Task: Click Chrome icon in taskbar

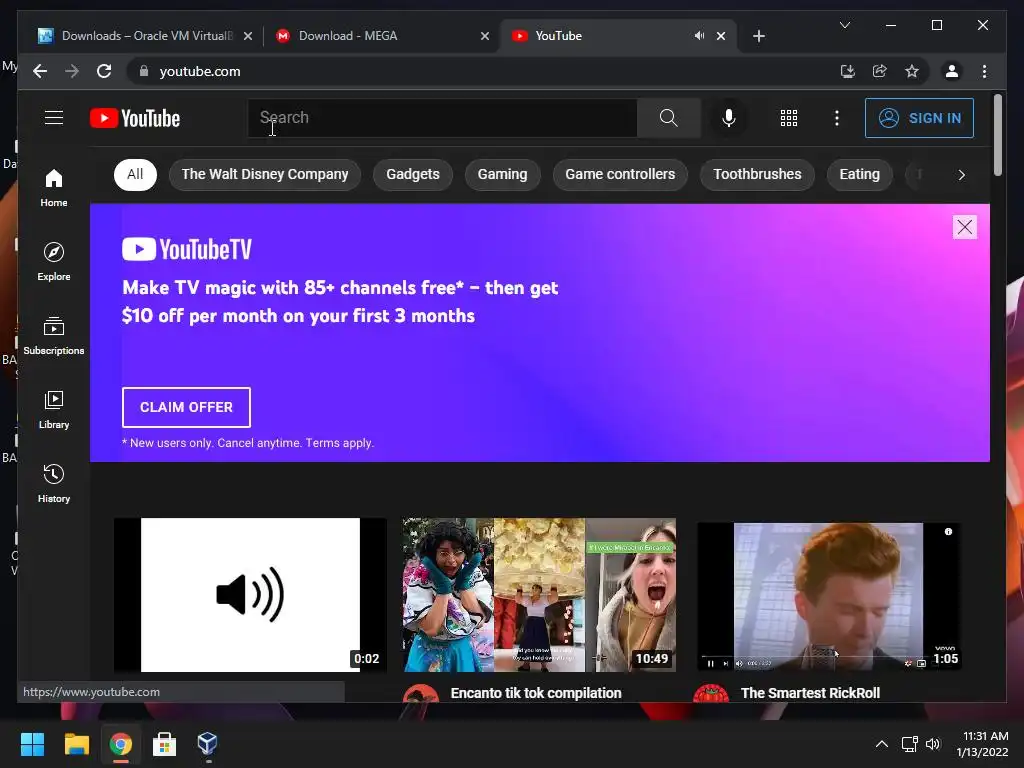Action: click(120, 744)
